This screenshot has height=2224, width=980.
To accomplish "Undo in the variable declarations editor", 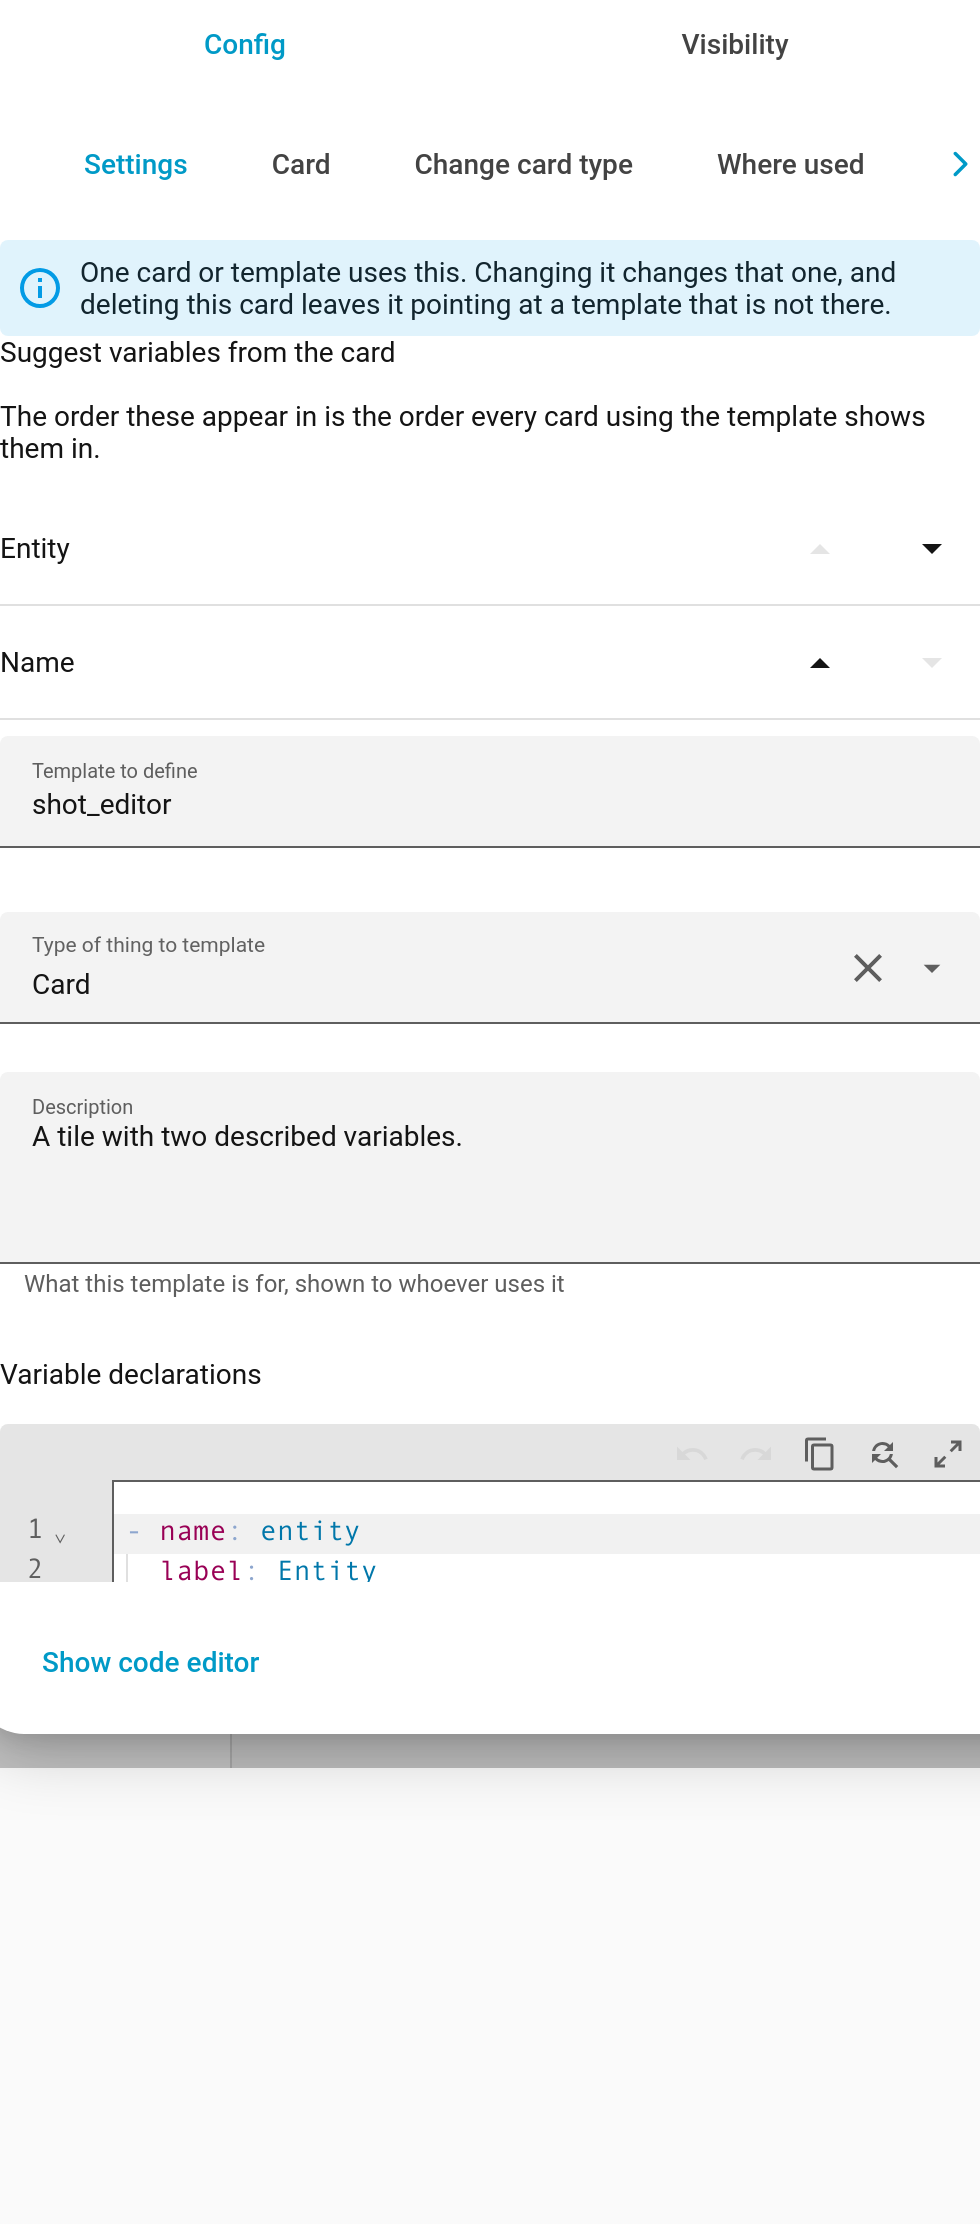I will click(692, 1454).
